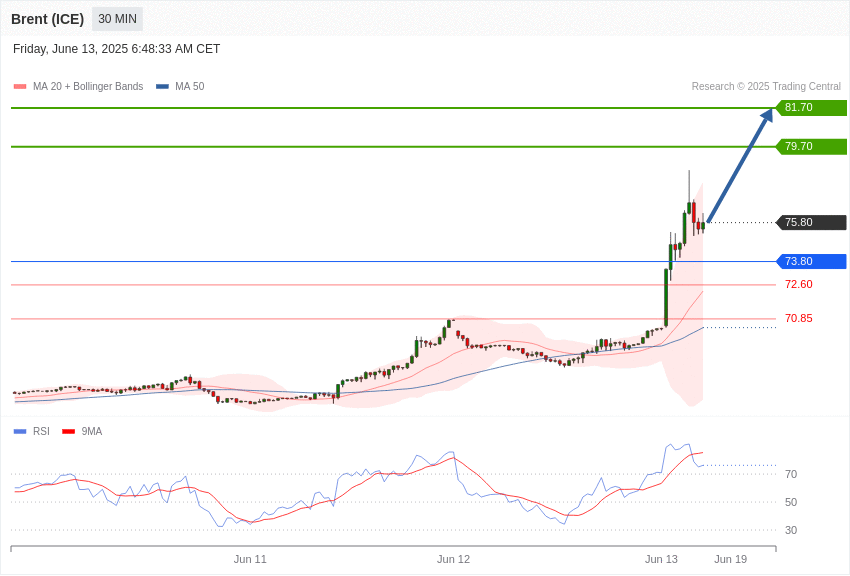
Task: Click the Research © 2025 Trading Central text
Action: point(766,87)
